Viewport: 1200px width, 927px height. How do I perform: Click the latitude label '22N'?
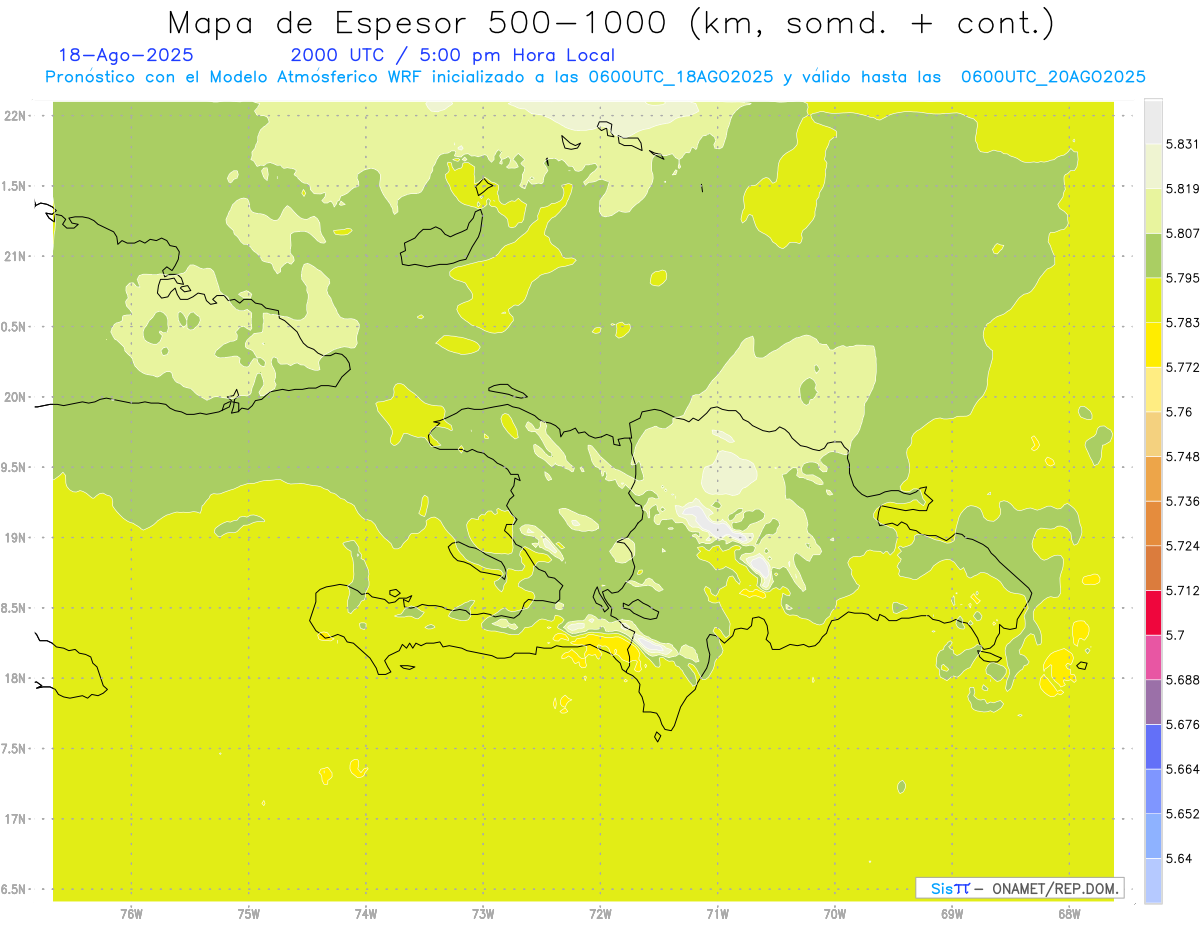pyautogui.click(x=14, y=115)
